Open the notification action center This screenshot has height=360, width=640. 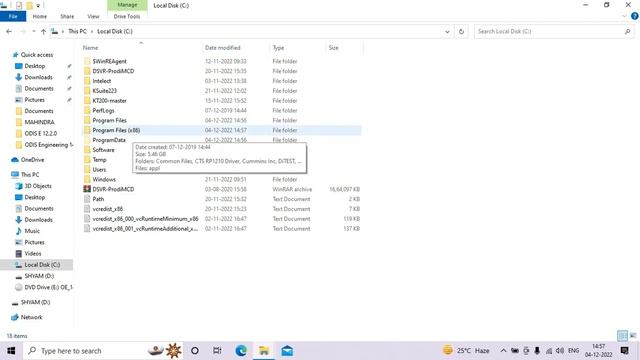tap(624, 351)
